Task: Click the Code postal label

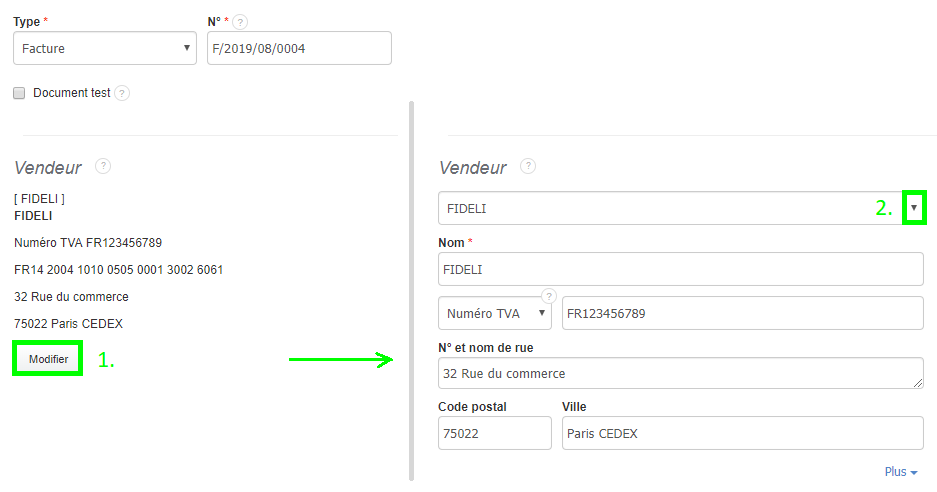Action: coord(472,407)
